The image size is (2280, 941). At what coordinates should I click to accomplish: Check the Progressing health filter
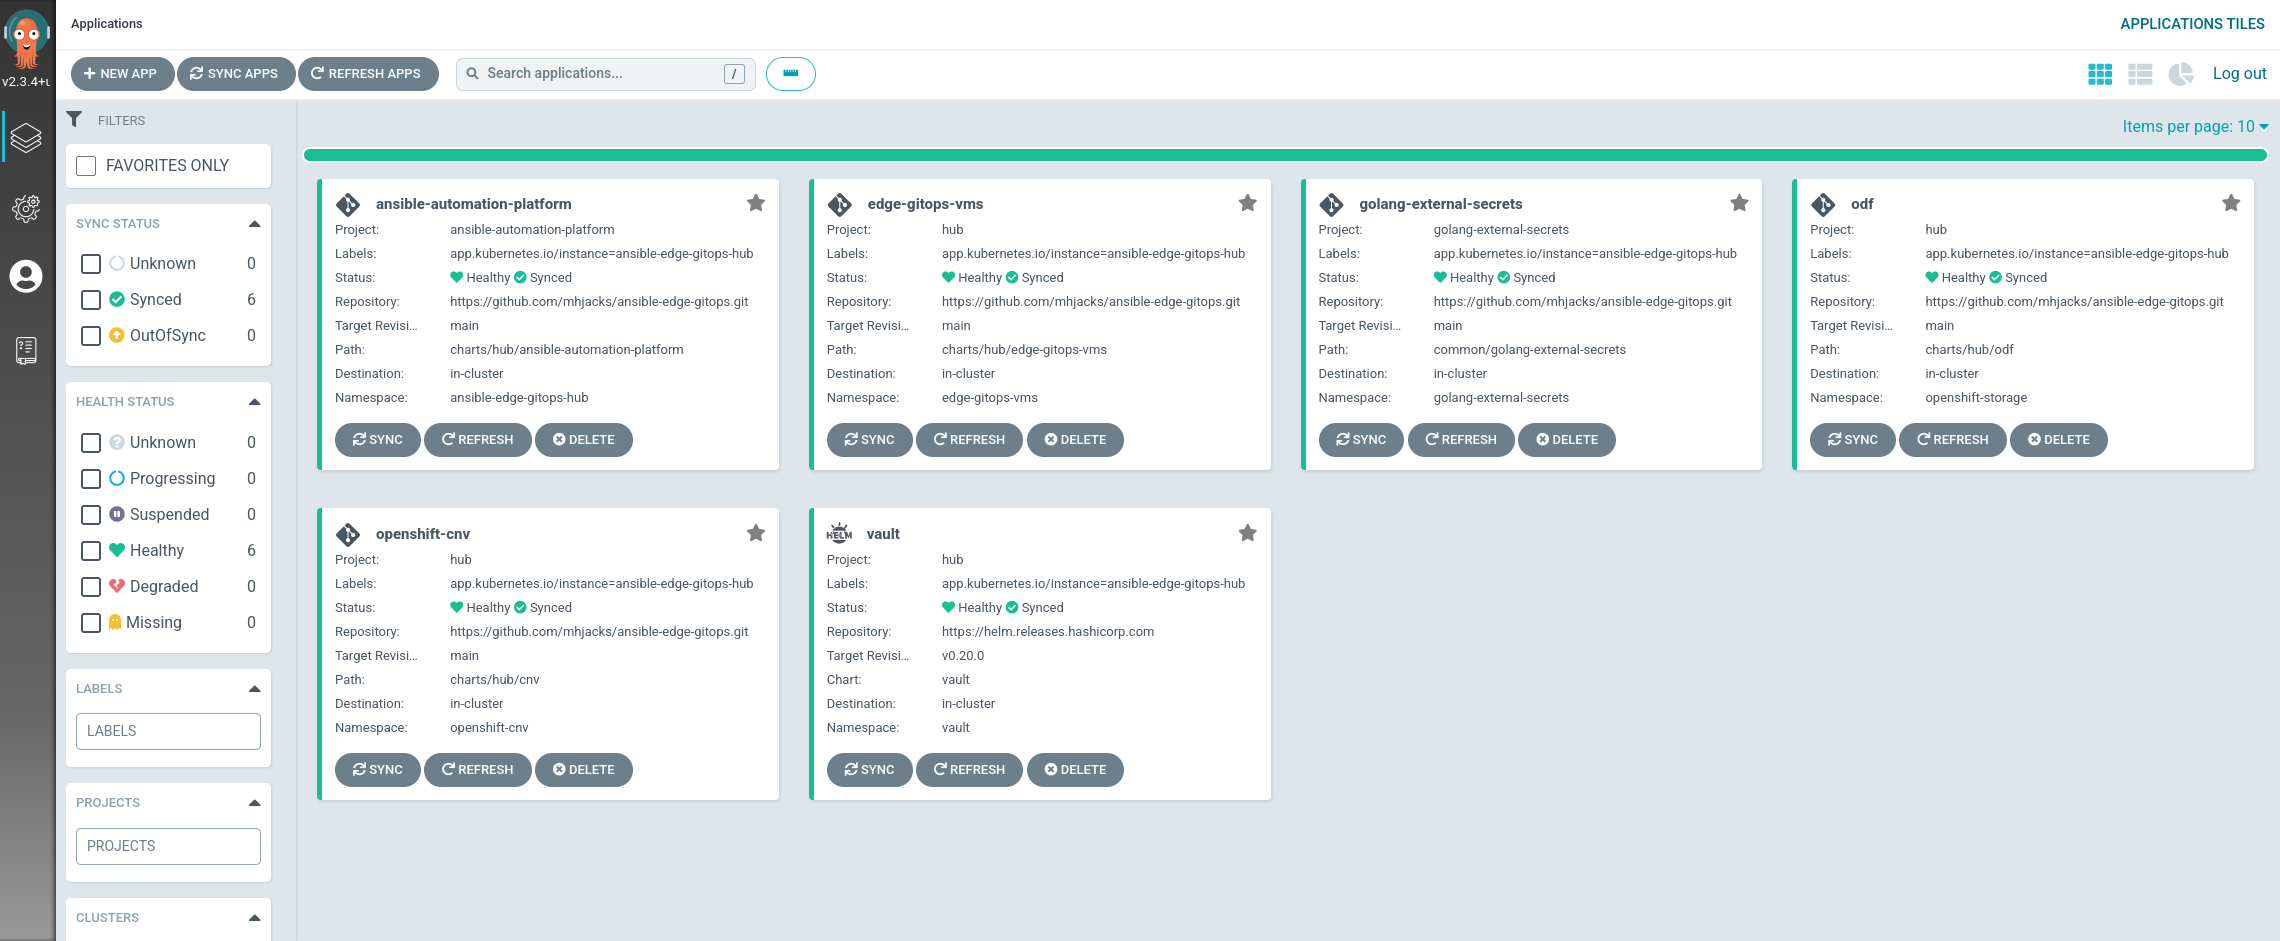point(91,479)
